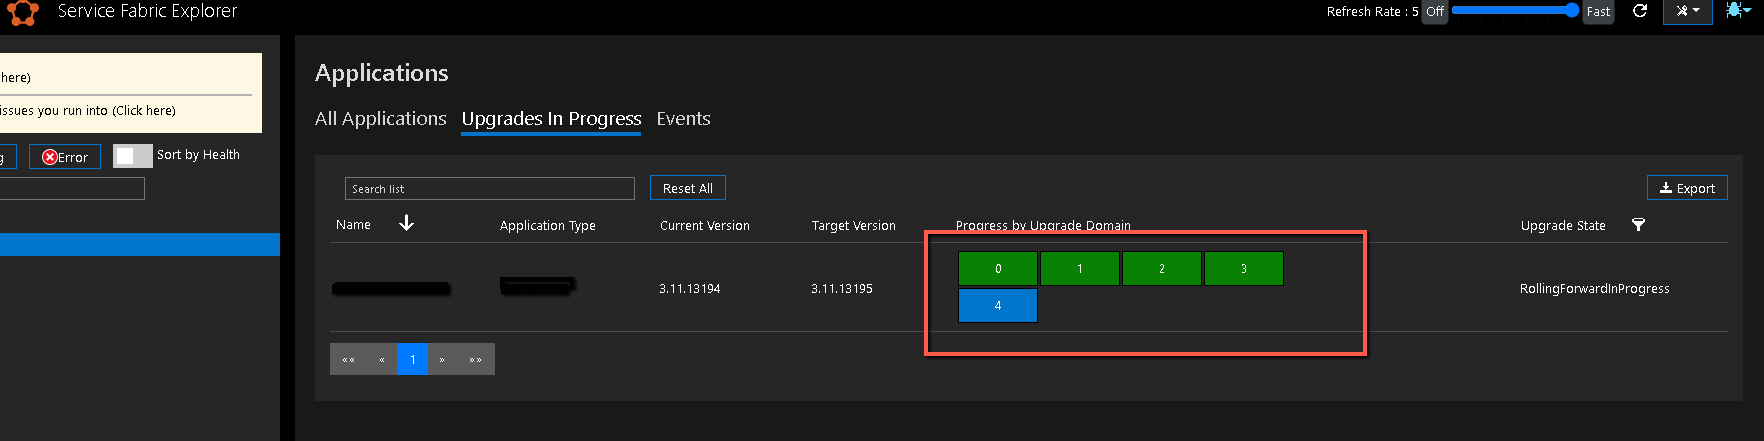
Task: Open the settings tools dropdown in top bar
Action: 1688,11
